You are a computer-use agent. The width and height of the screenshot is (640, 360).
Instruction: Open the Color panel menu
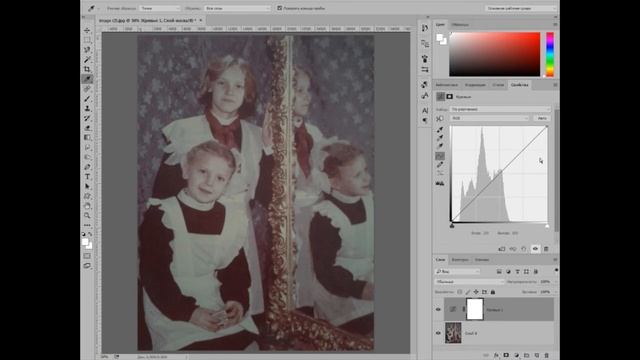point(555,25)
